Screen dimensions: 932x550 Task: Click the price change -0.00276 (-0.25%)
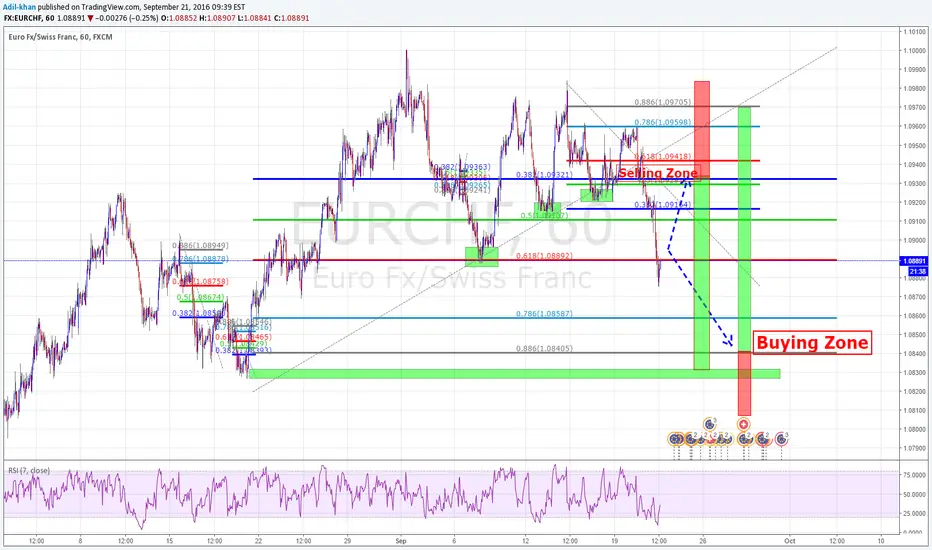[x=127, y=18]
